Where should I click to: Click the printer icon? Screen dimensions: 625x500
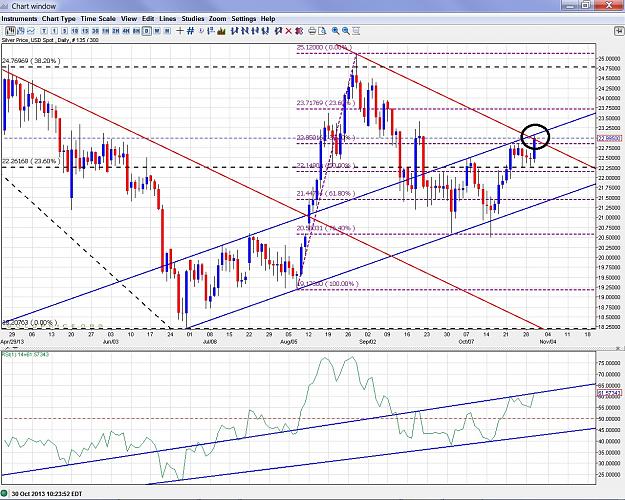tap(312, 31)
